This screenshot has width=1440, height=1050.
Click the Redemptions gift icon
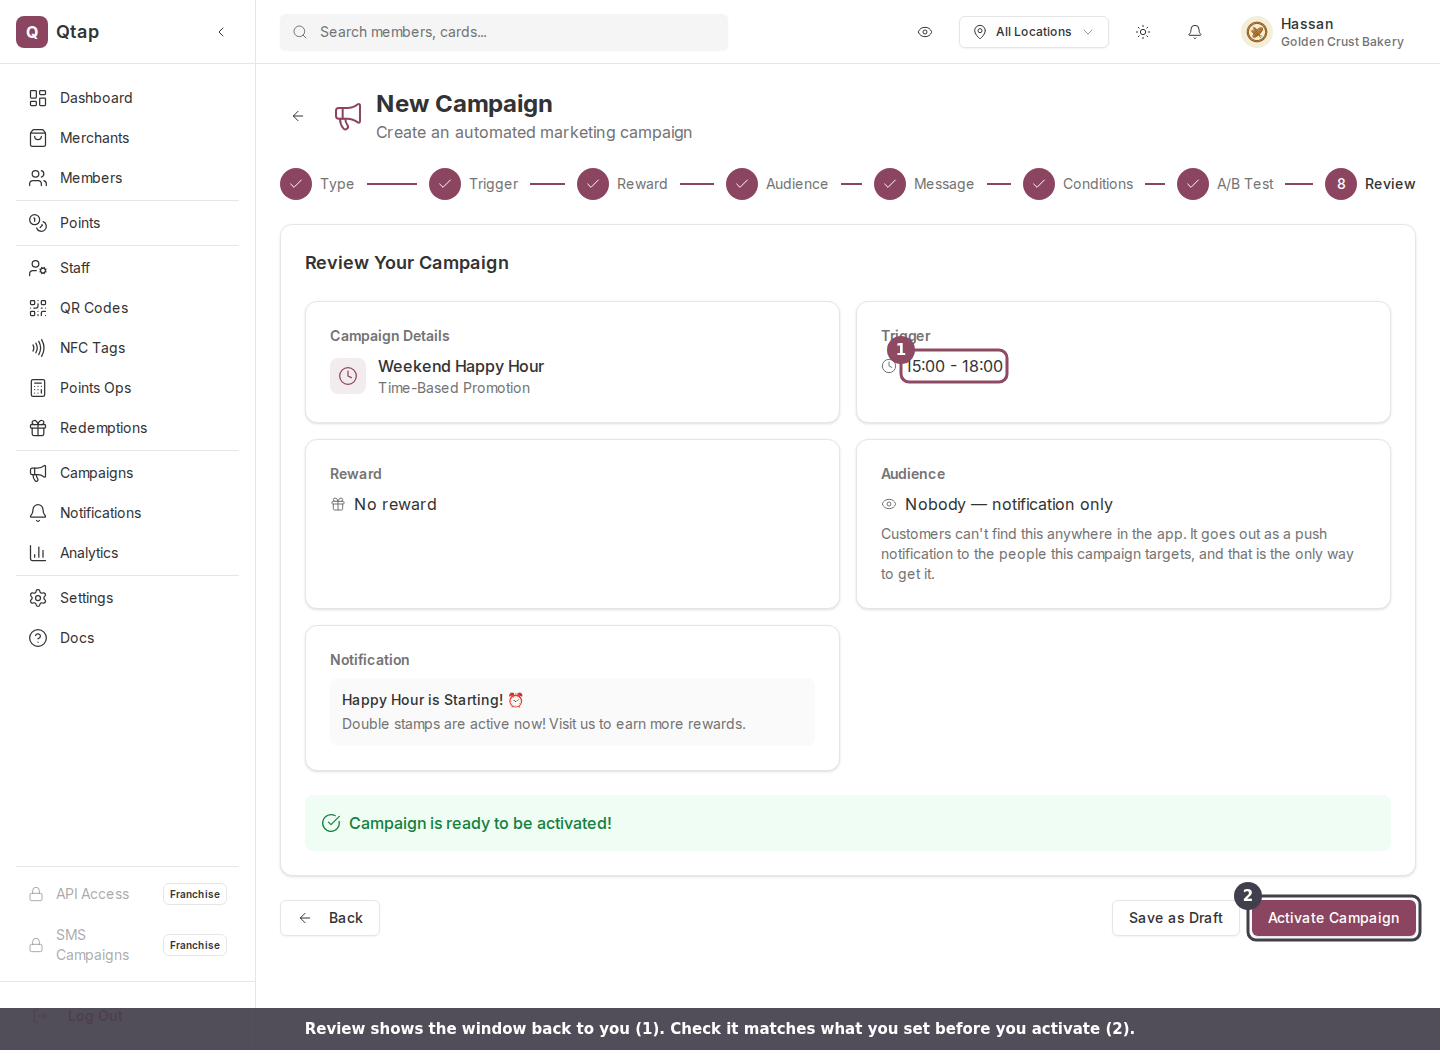38,428
